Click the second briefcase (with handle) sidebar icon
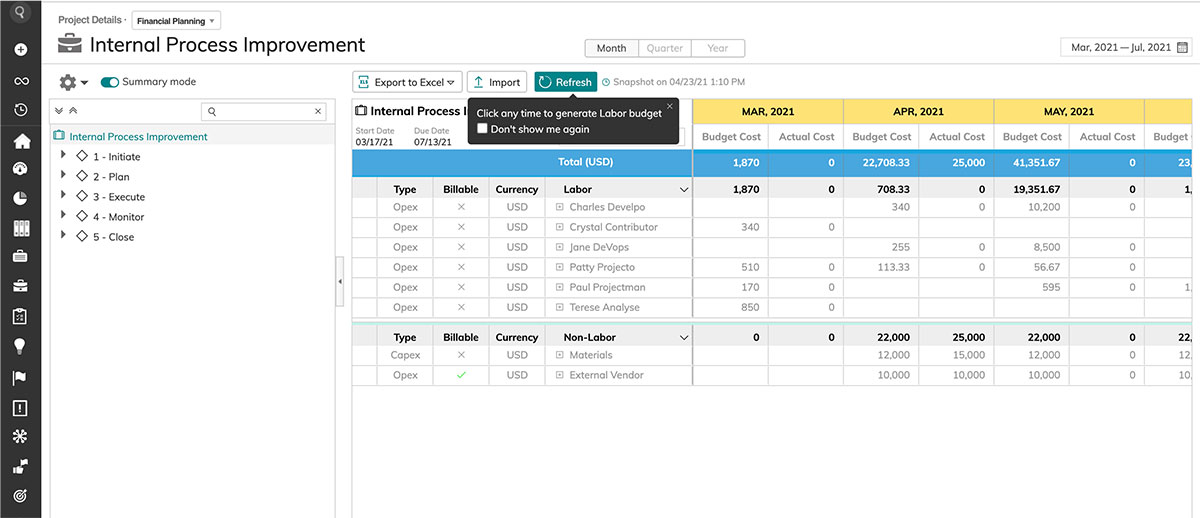The width and height of the screenshot is (1200, 518). [20, 286]
